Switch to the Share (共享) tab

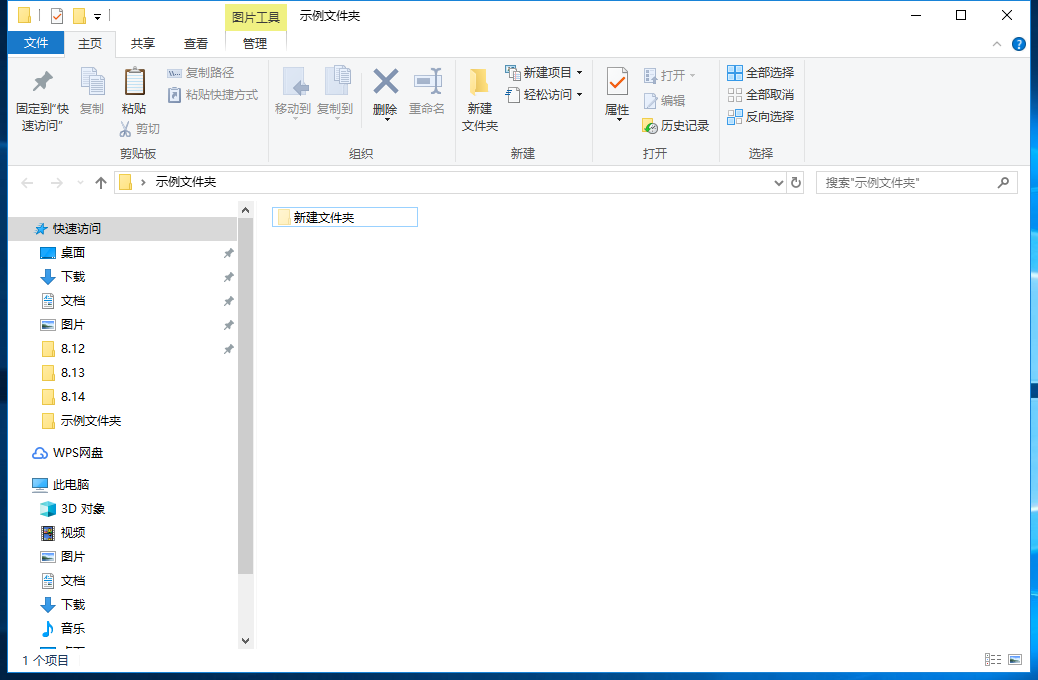tap(142, 44)
